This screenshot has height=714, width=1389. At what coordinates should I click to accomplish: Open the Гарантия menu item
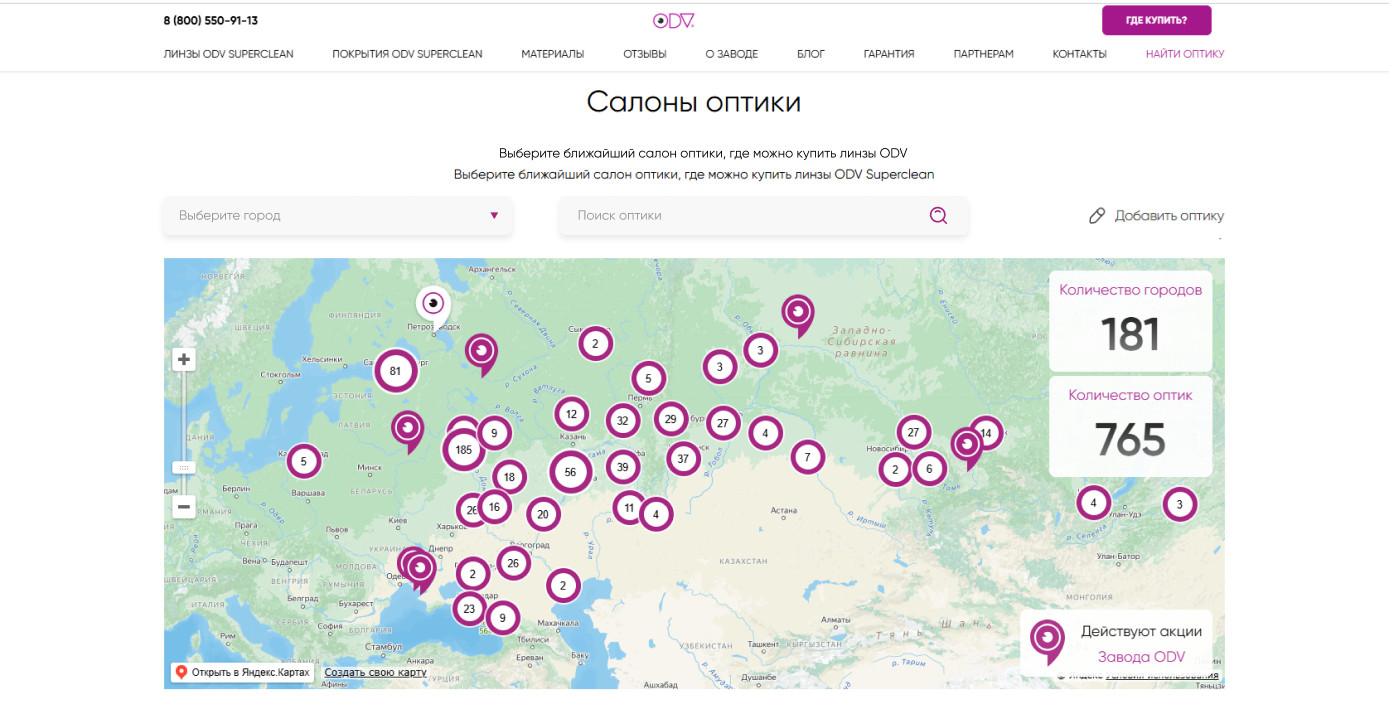(x=889, y=54)
